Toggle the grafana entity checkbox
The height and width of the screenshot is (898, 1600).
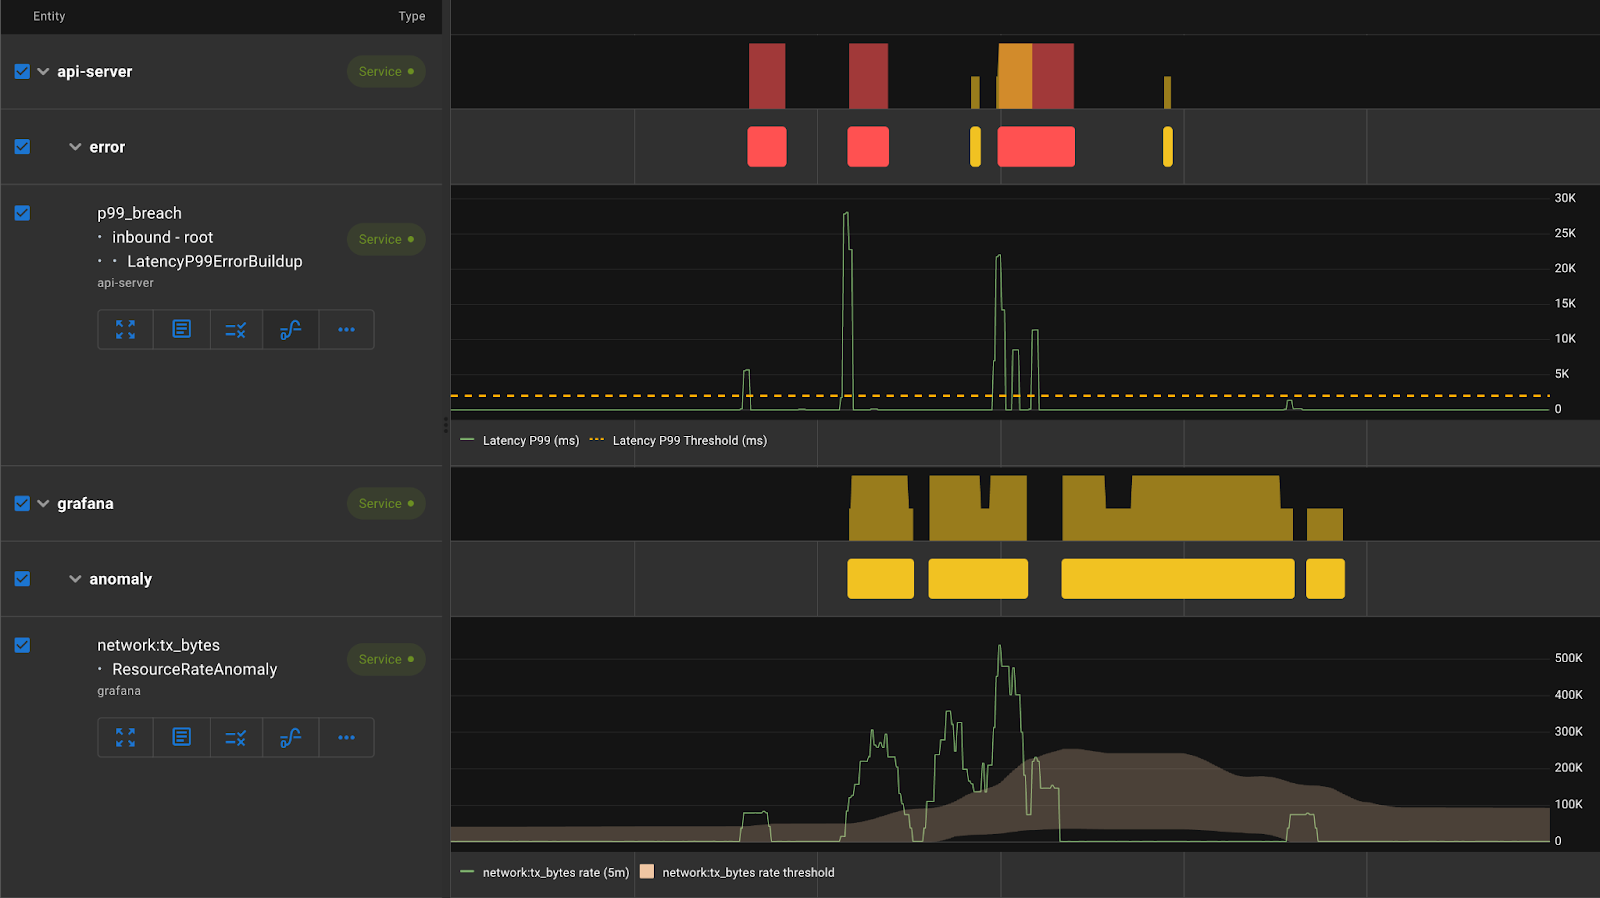point(22,503)
